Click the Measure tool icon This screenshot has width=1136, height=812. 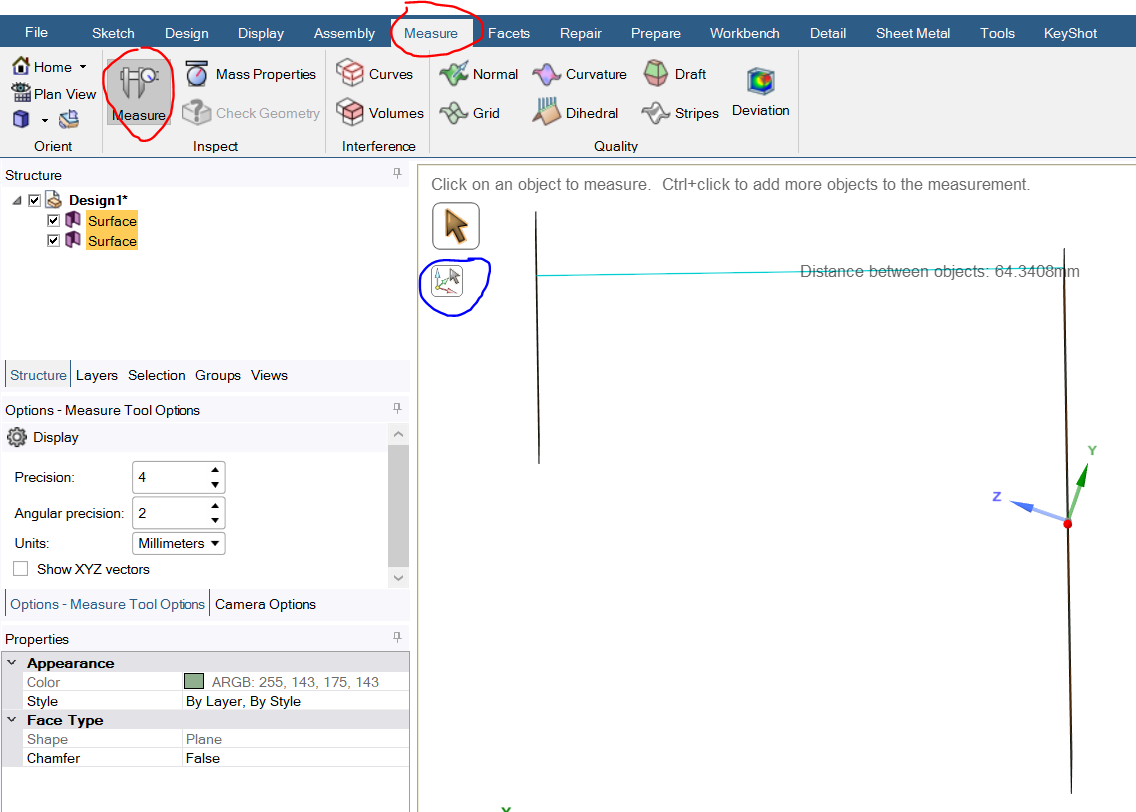pyautogui.click(x=139, y=85)
